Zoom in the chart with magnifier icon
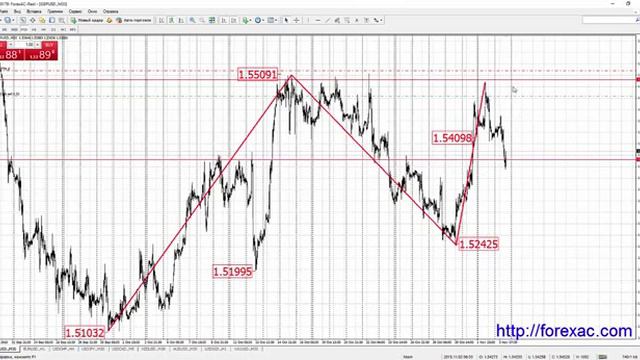 pos(192,20)
